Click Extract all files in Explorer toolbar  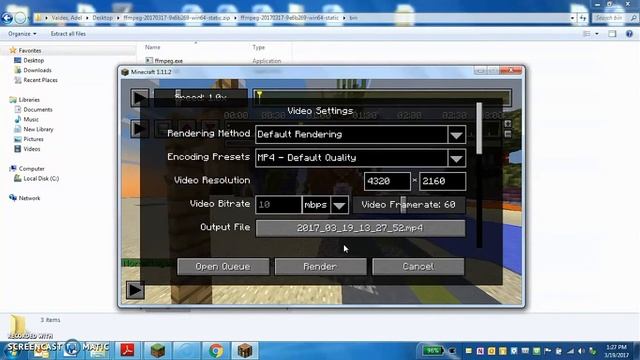click(x=68, y=34)
